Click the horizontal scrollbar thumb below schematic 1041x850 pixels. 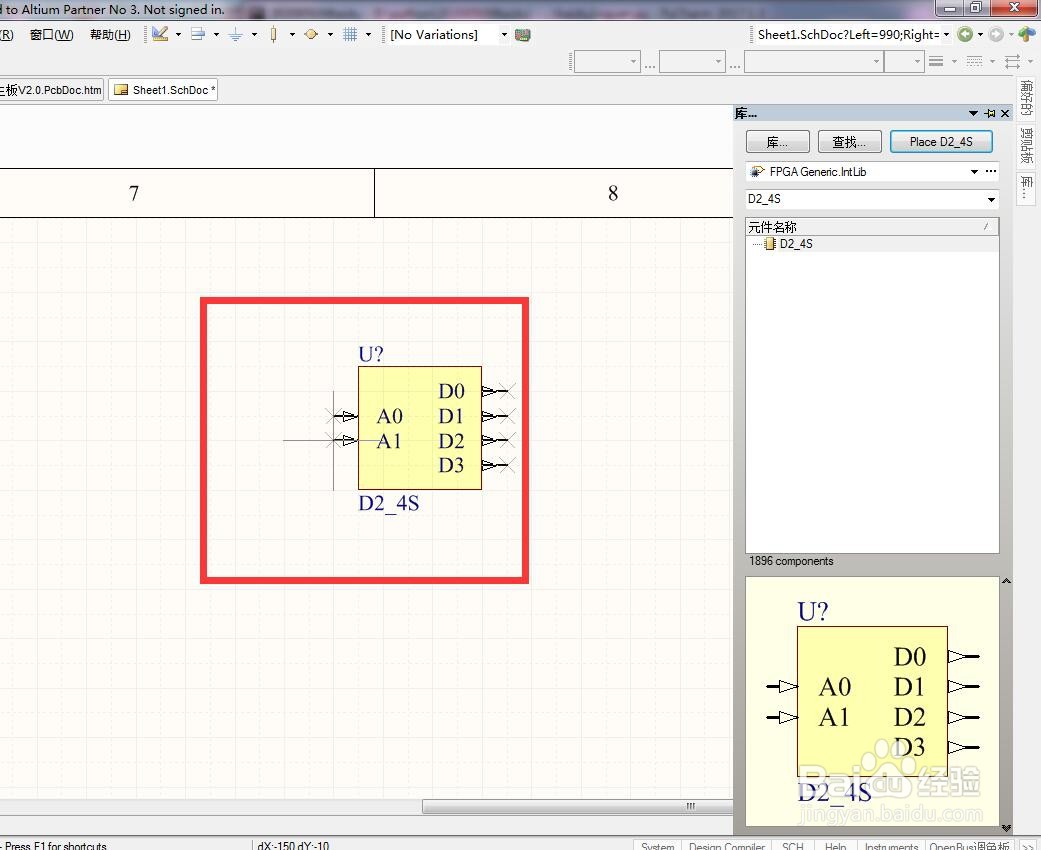[577, 806]
